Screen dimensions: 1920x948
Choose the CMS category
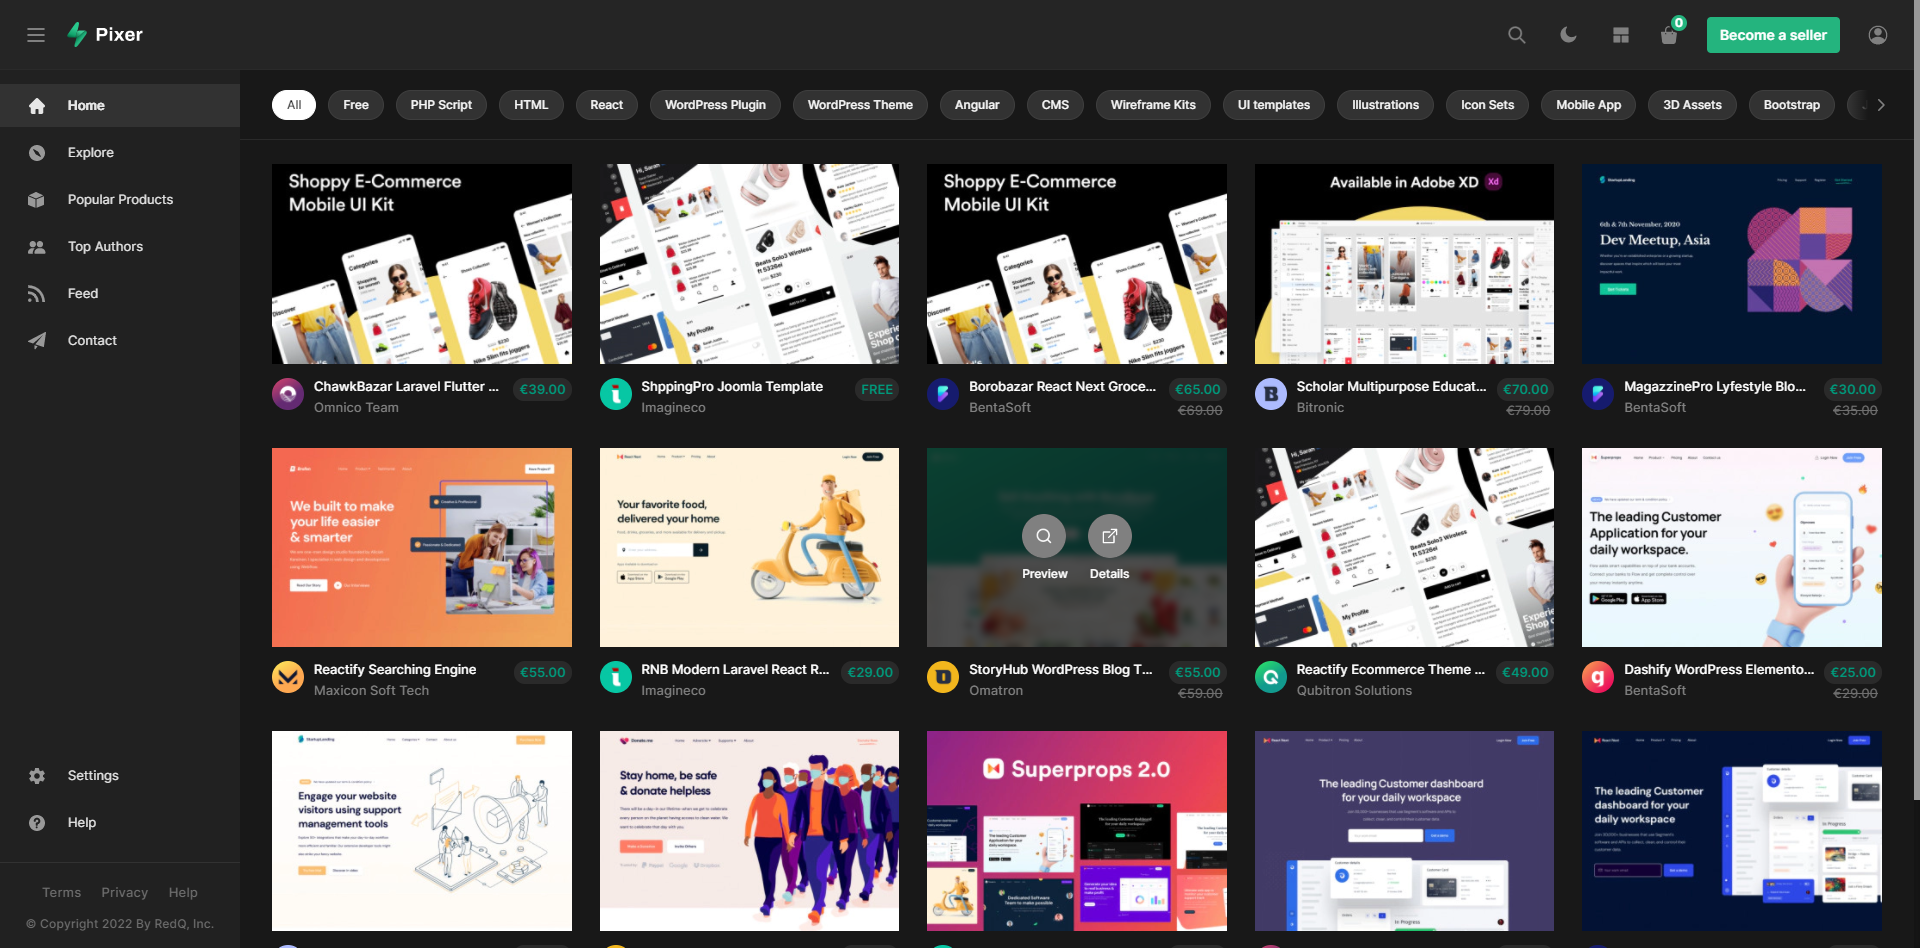[x=1055, y=105]
